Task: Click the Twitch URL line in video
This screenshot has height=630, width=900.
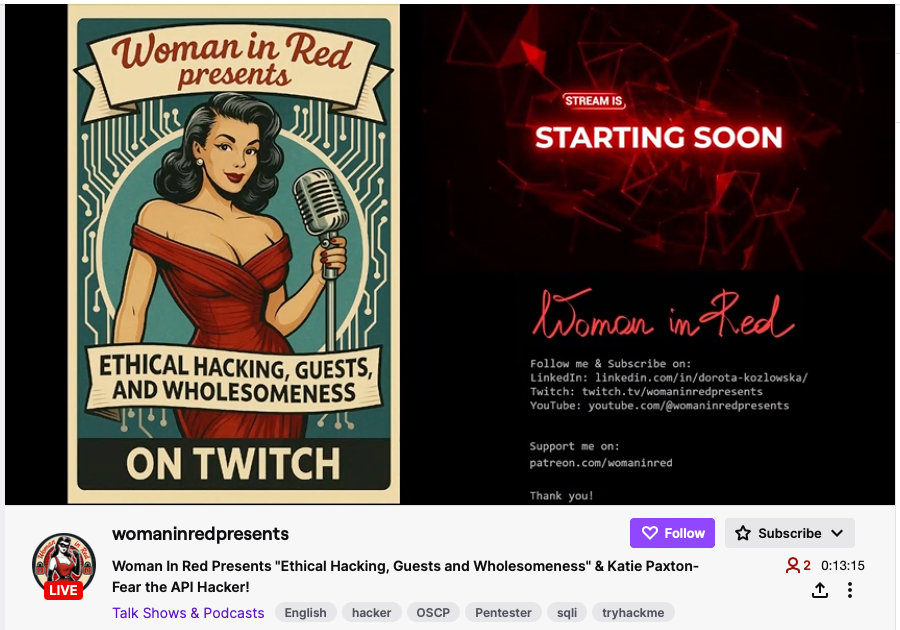Action: tap(646, 391)
